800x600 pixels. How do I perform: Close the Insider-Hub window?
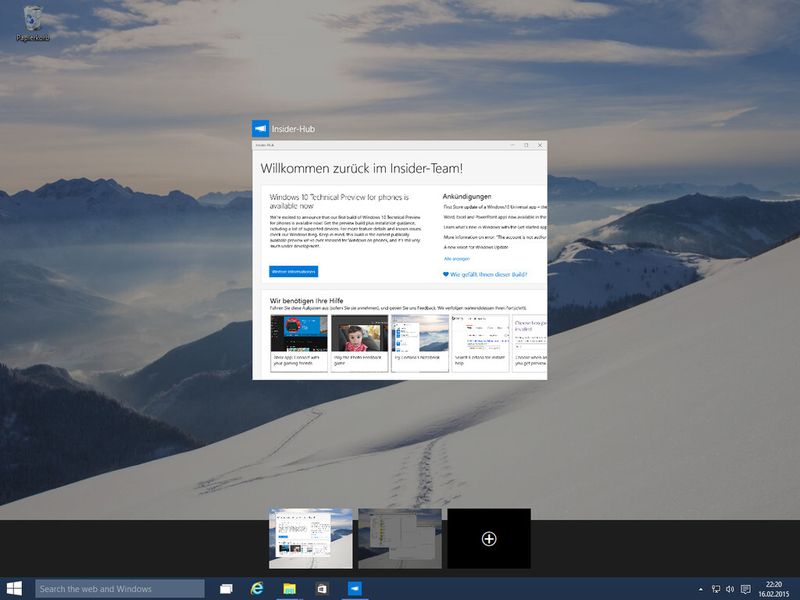[540, 145]
